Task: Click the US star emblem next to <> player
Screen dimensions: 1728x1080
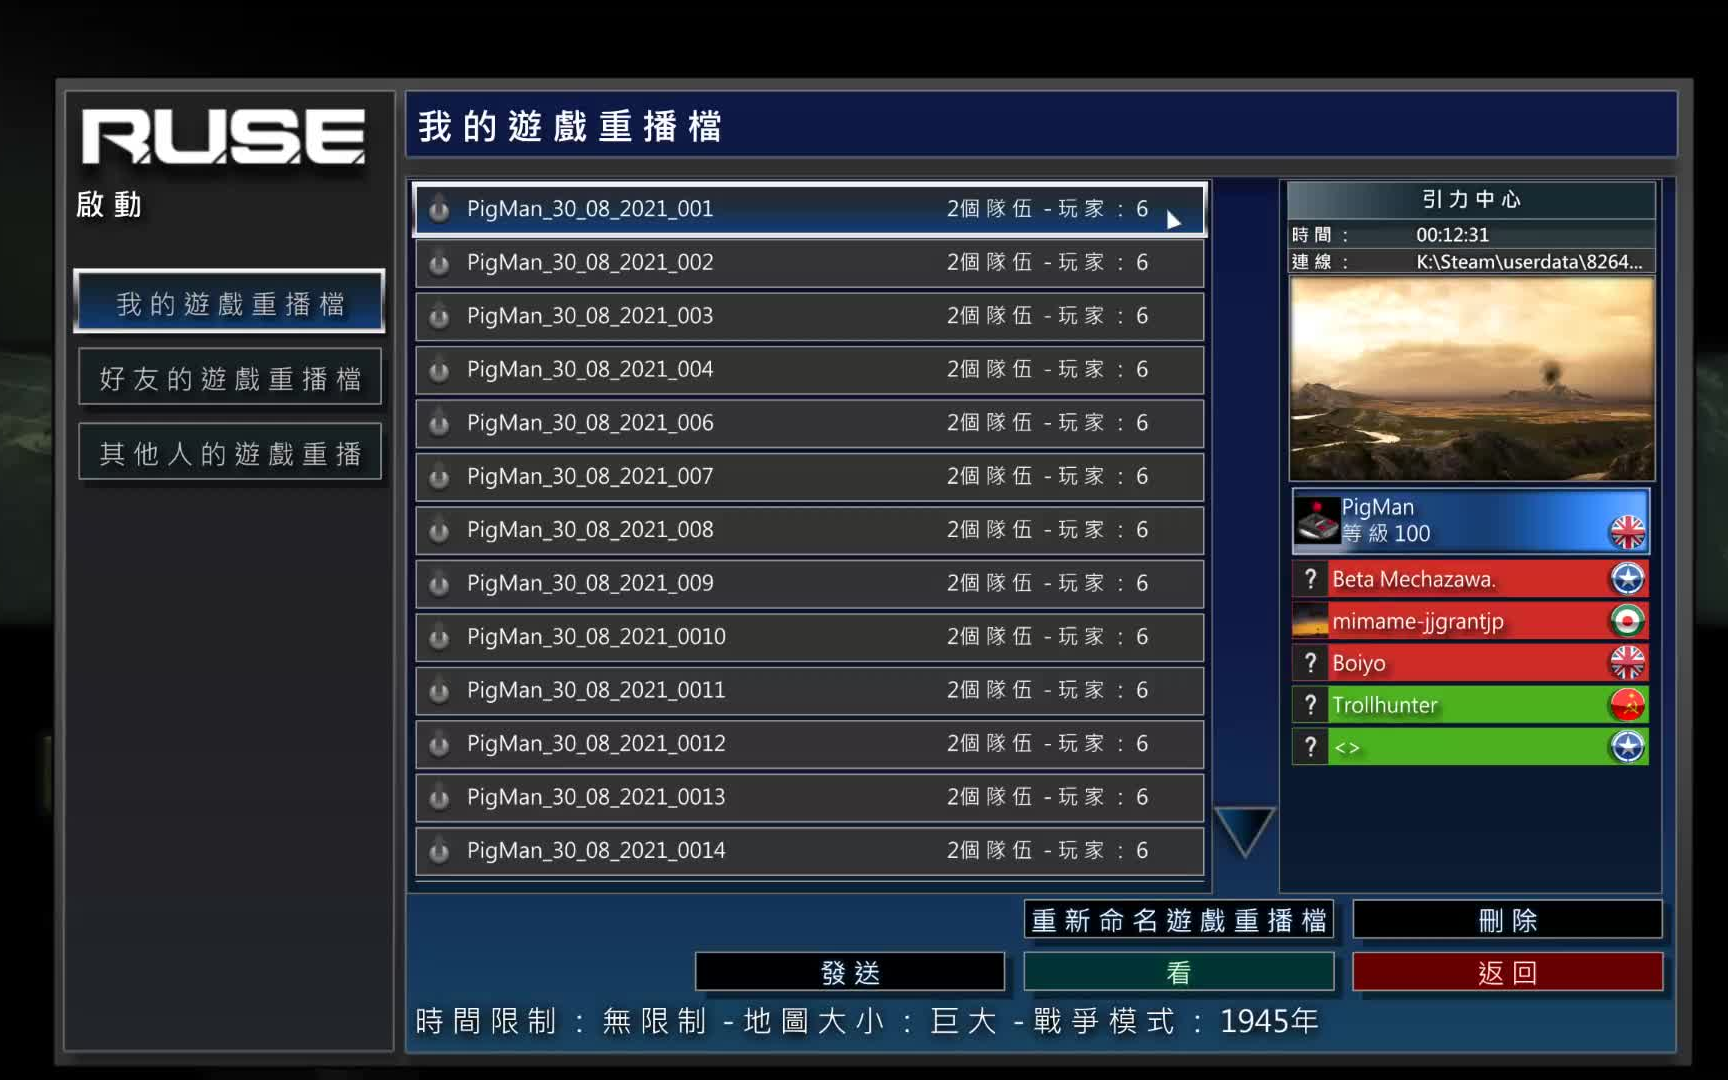Action: pyautogui.click(x=1627, y=747)
